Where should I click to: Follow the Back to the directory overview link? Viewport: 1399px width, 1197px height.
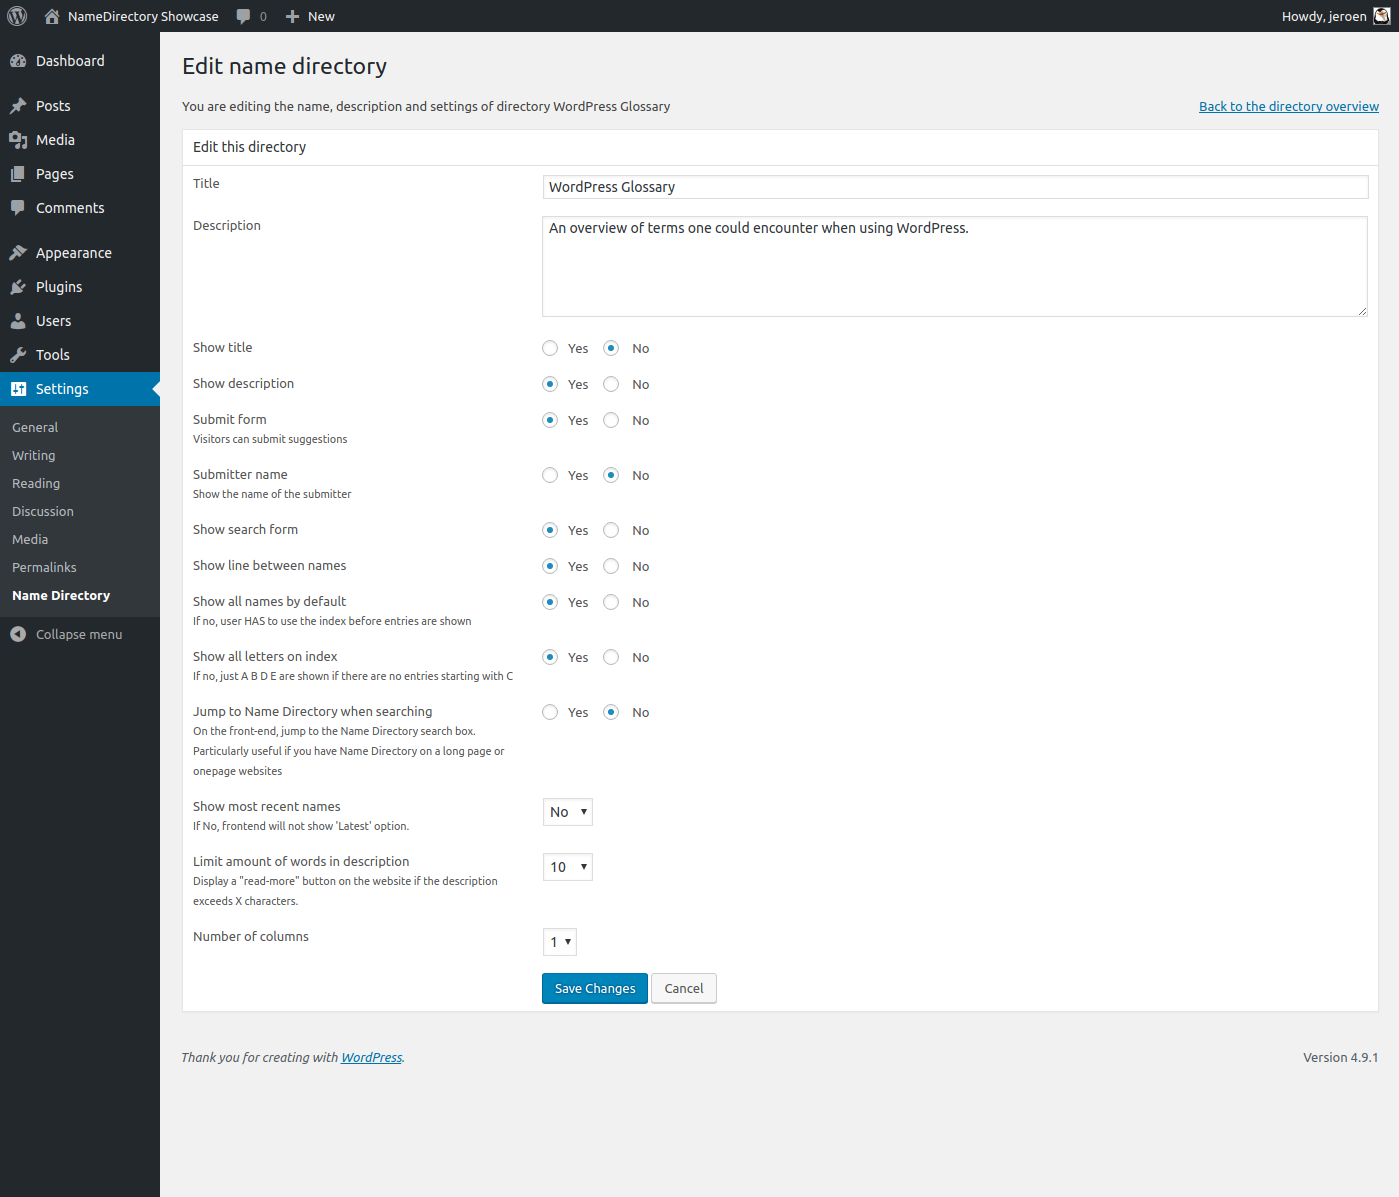pyautogui.click(x=1288, y=106)
